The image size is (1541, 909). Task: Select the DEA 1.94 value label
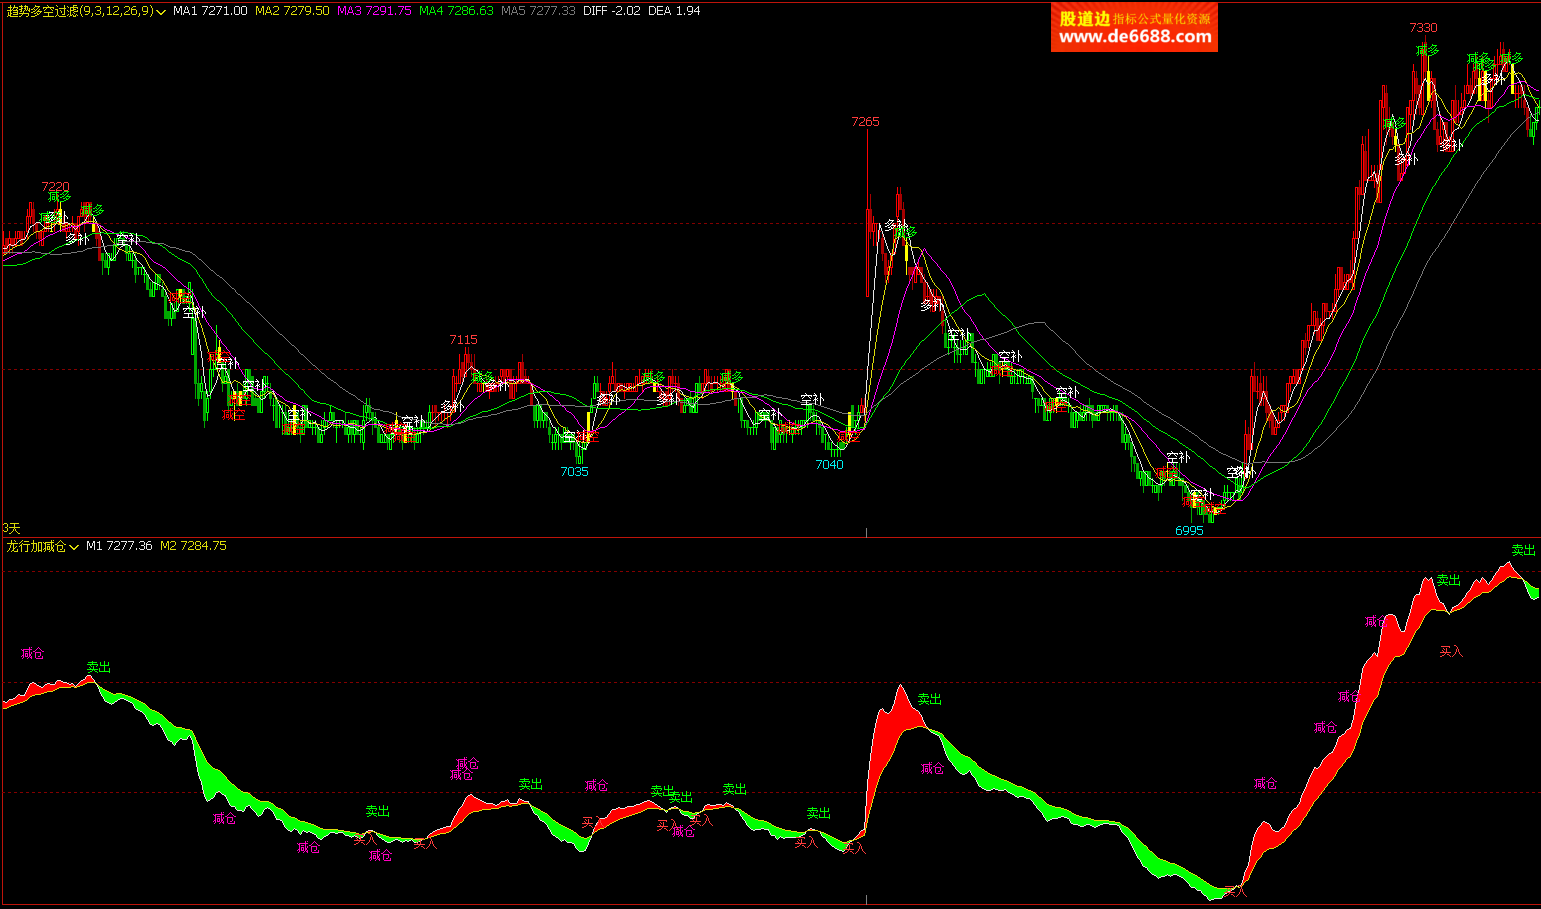click(x=674, y=11)
